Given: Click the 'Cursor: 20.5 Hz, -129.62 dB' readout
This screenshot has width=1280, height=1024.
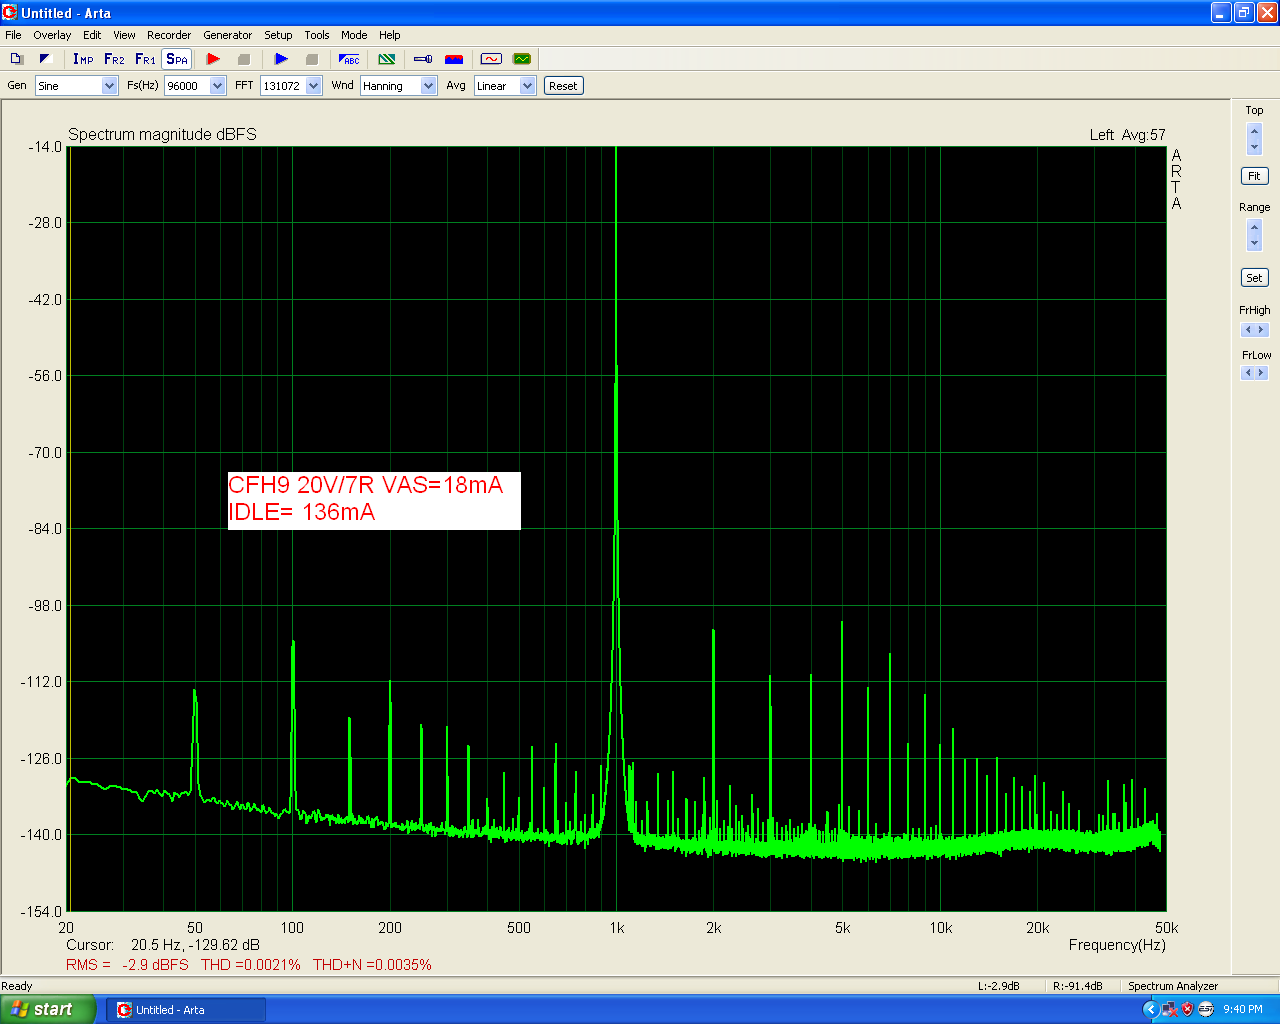Looking at the screenshot, I should click(x=163, y=945).
